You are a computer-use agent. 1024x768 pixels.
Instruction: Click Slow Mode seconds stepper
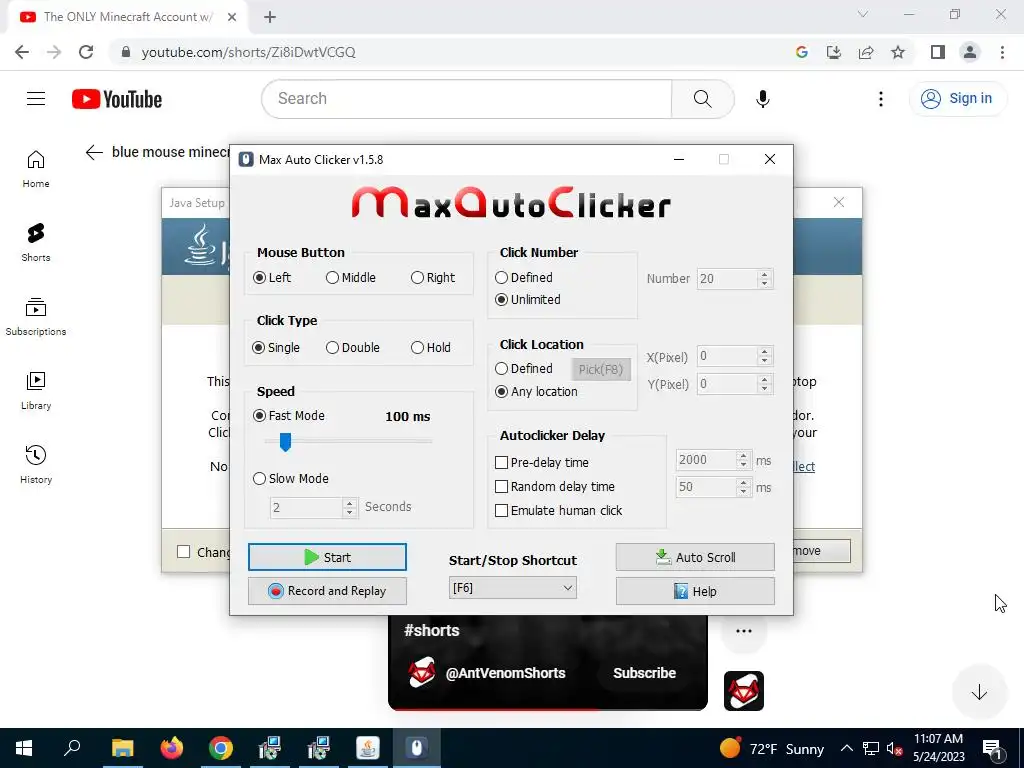click(x=350, y=507)
